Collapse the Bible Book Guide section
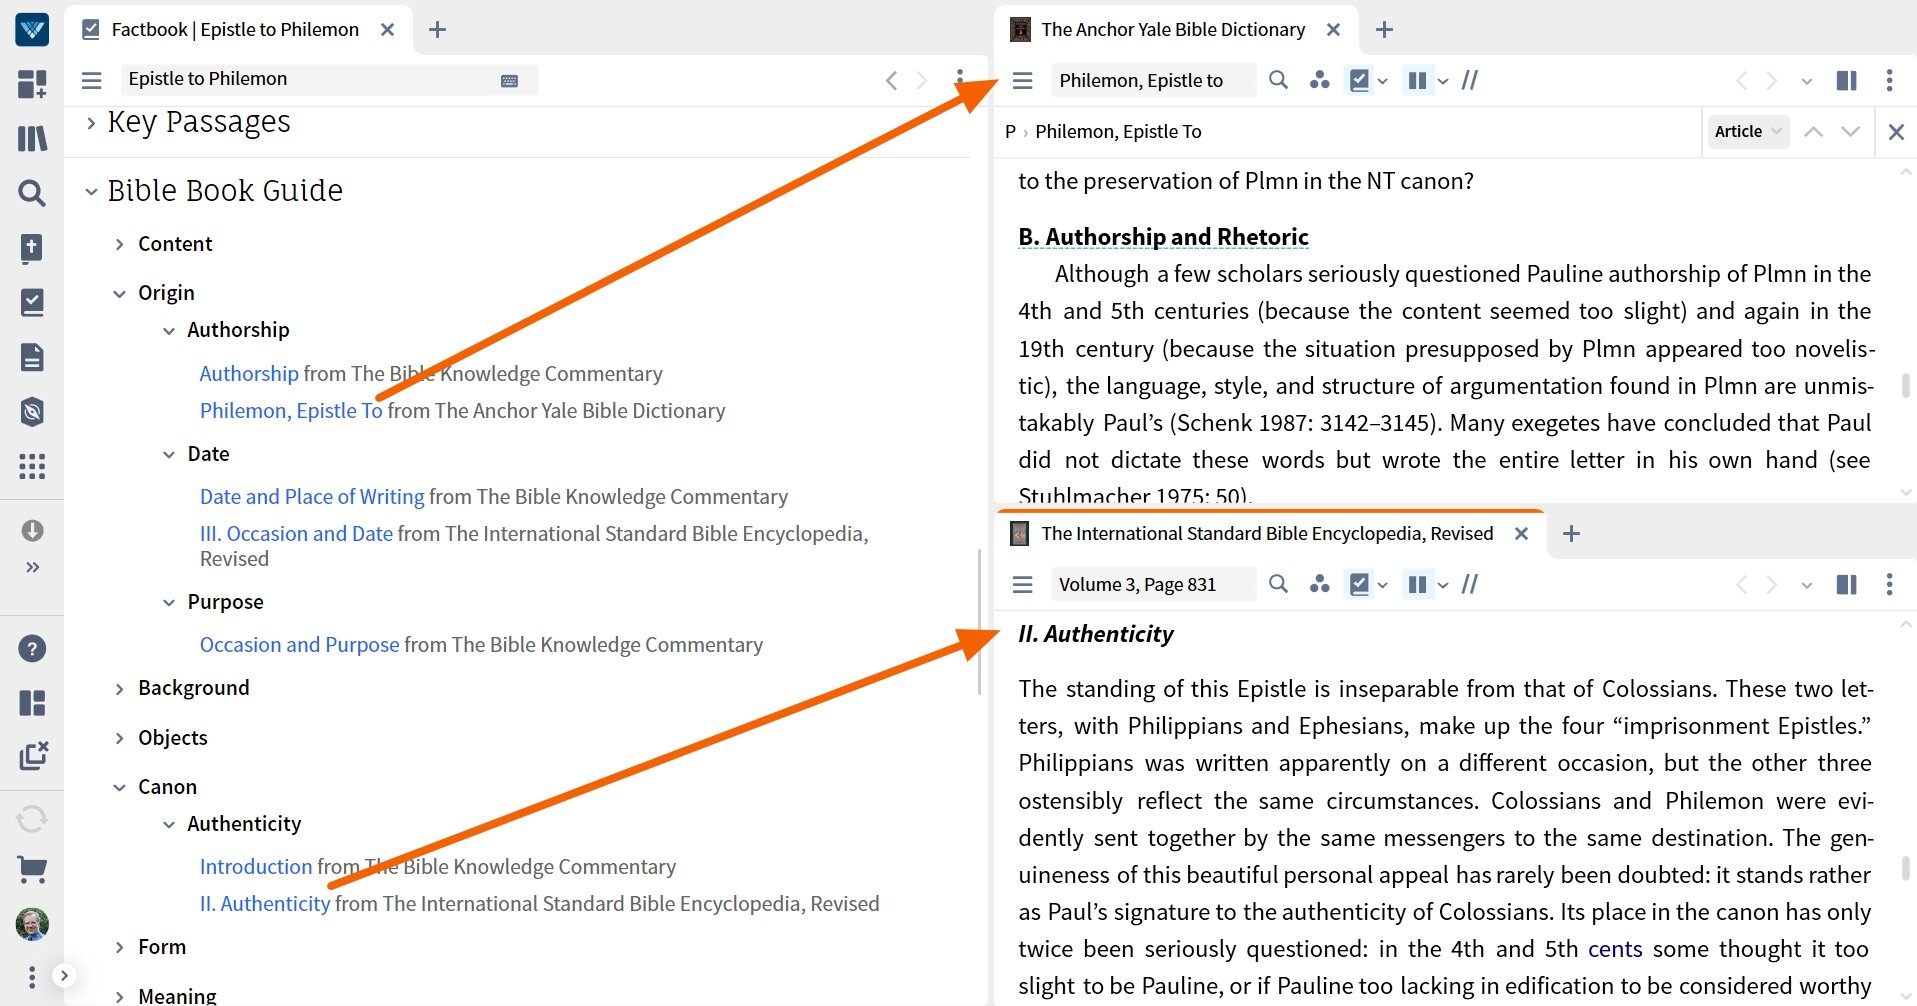 (91, 191)
